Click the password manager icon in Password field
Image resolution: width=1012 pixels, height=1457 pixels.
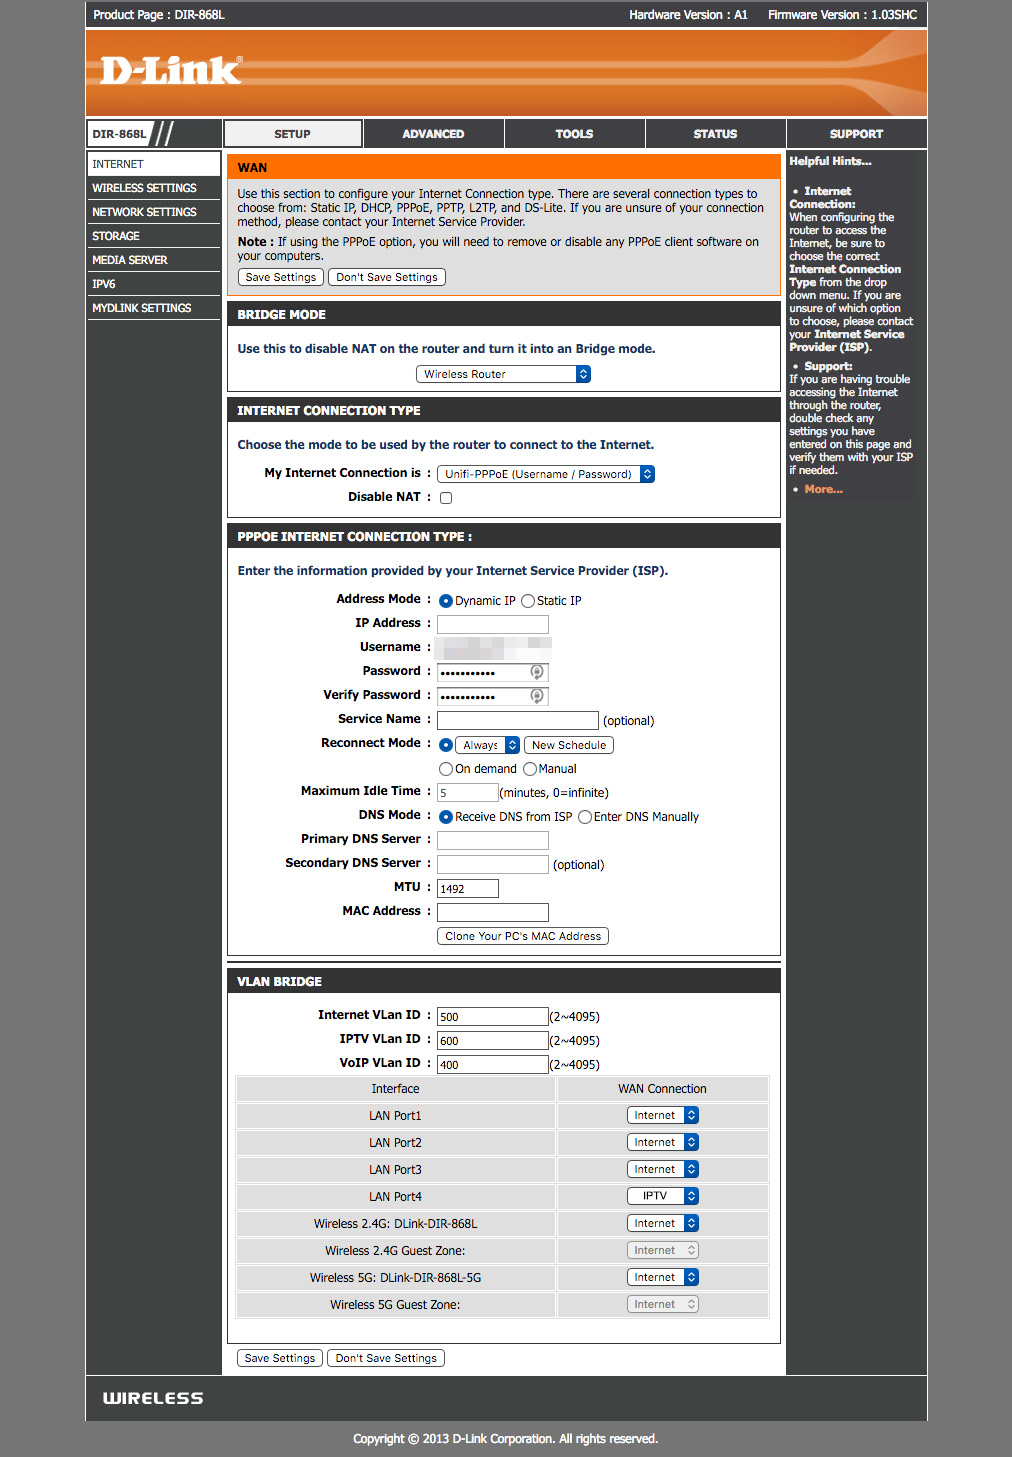tap(537, 672)
